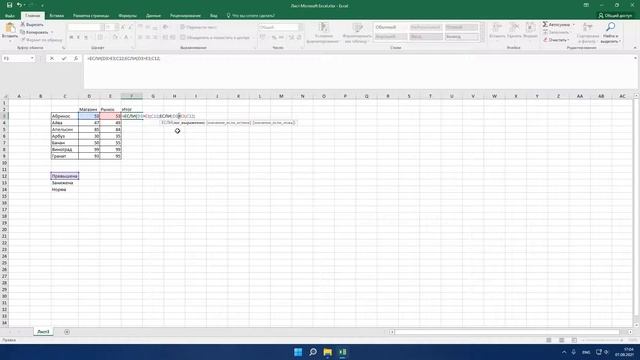This screenshot has height=360, width=640.
Task: Click Format Painter (Формат по образцу)
Action: [x=41, y=40]
